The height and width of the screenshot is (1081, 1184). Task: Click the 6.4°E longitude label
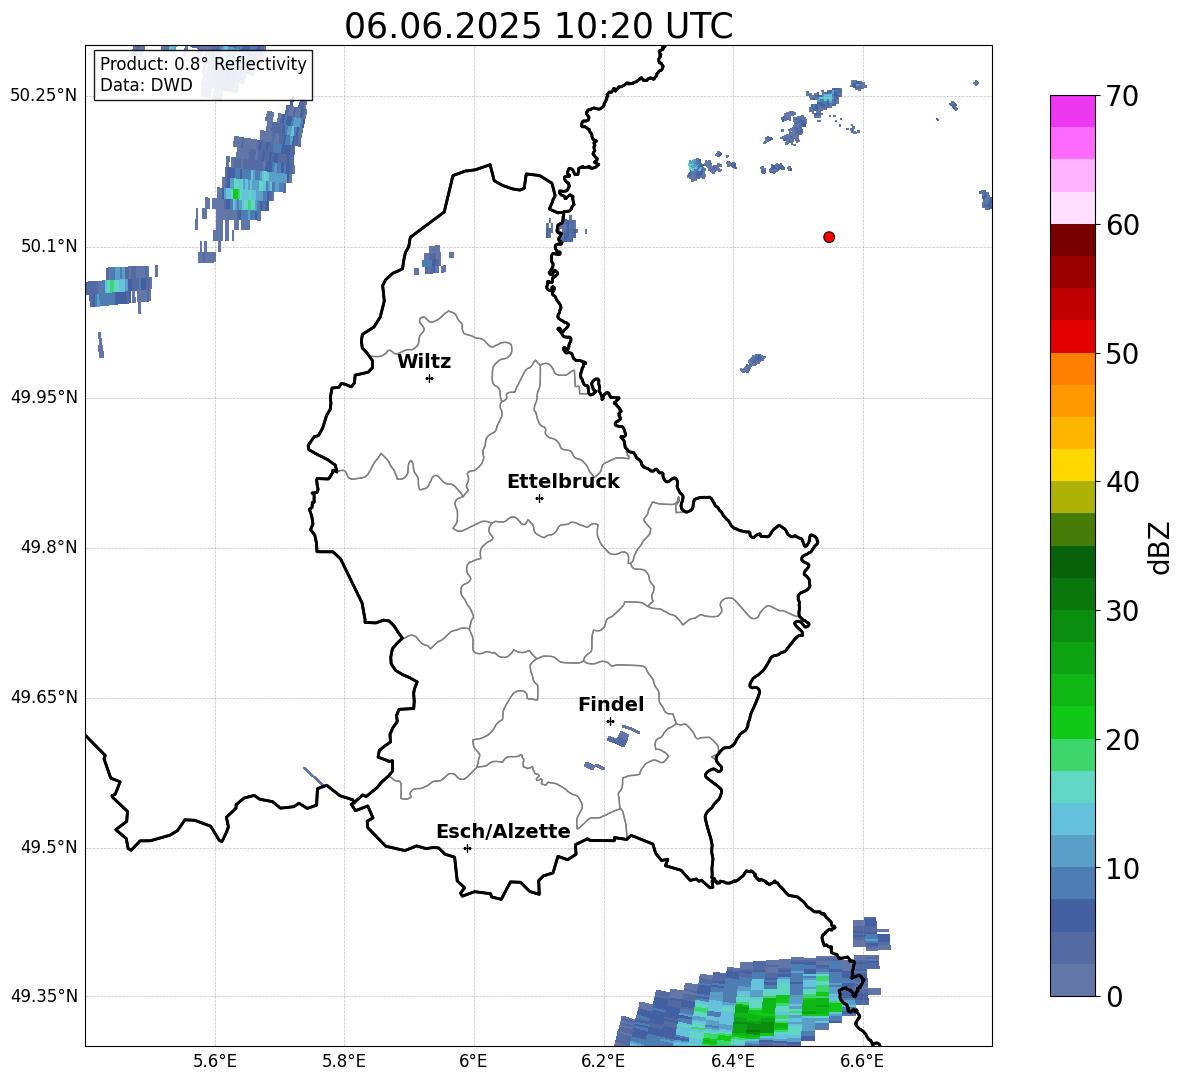tap(732, 1061)
